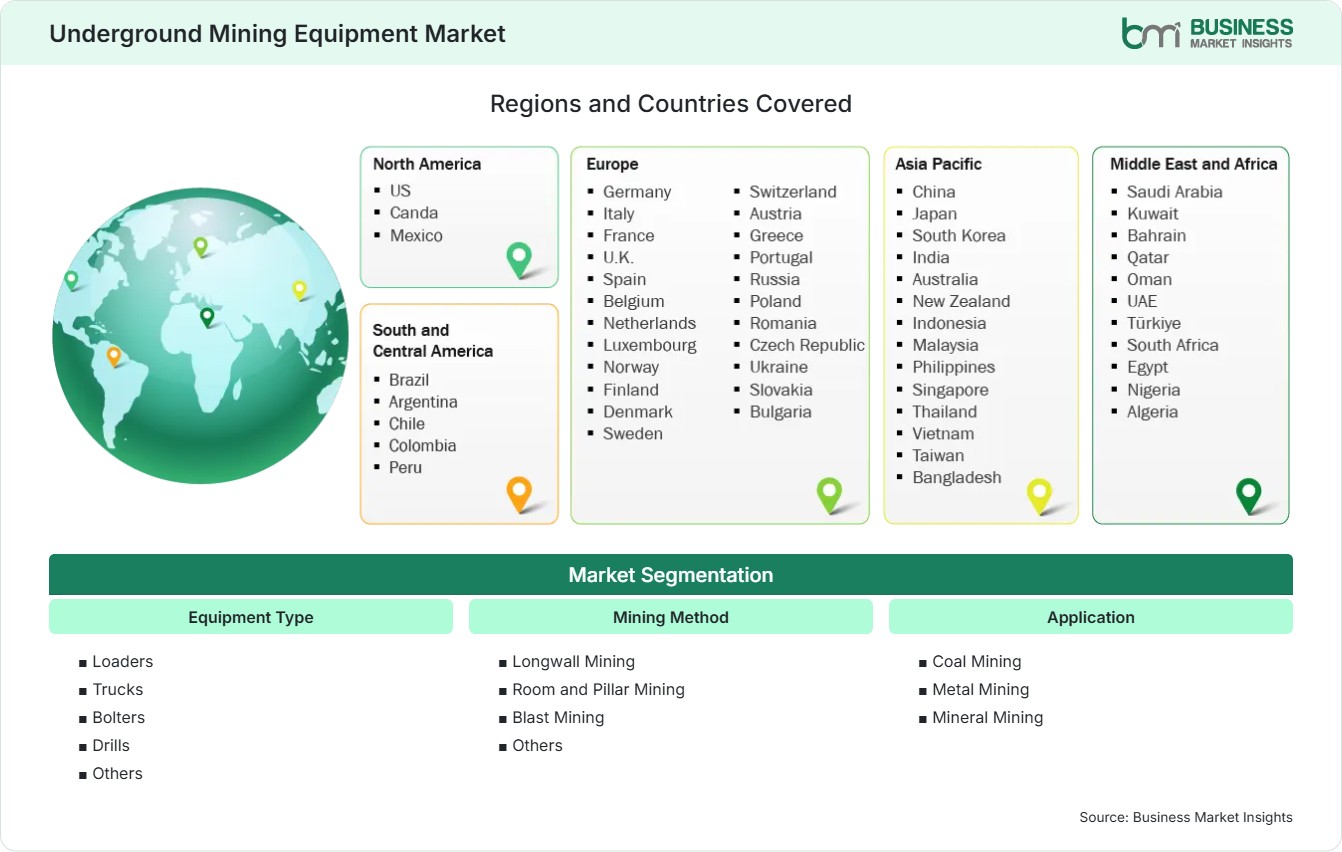Select the Mining Method segment header
Viewport: 1342px width, 852px height.
point(671,617)
